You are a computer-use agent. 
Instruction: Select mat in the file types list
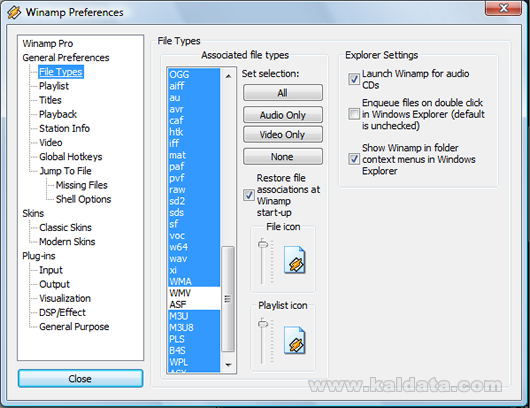[194, 155]
